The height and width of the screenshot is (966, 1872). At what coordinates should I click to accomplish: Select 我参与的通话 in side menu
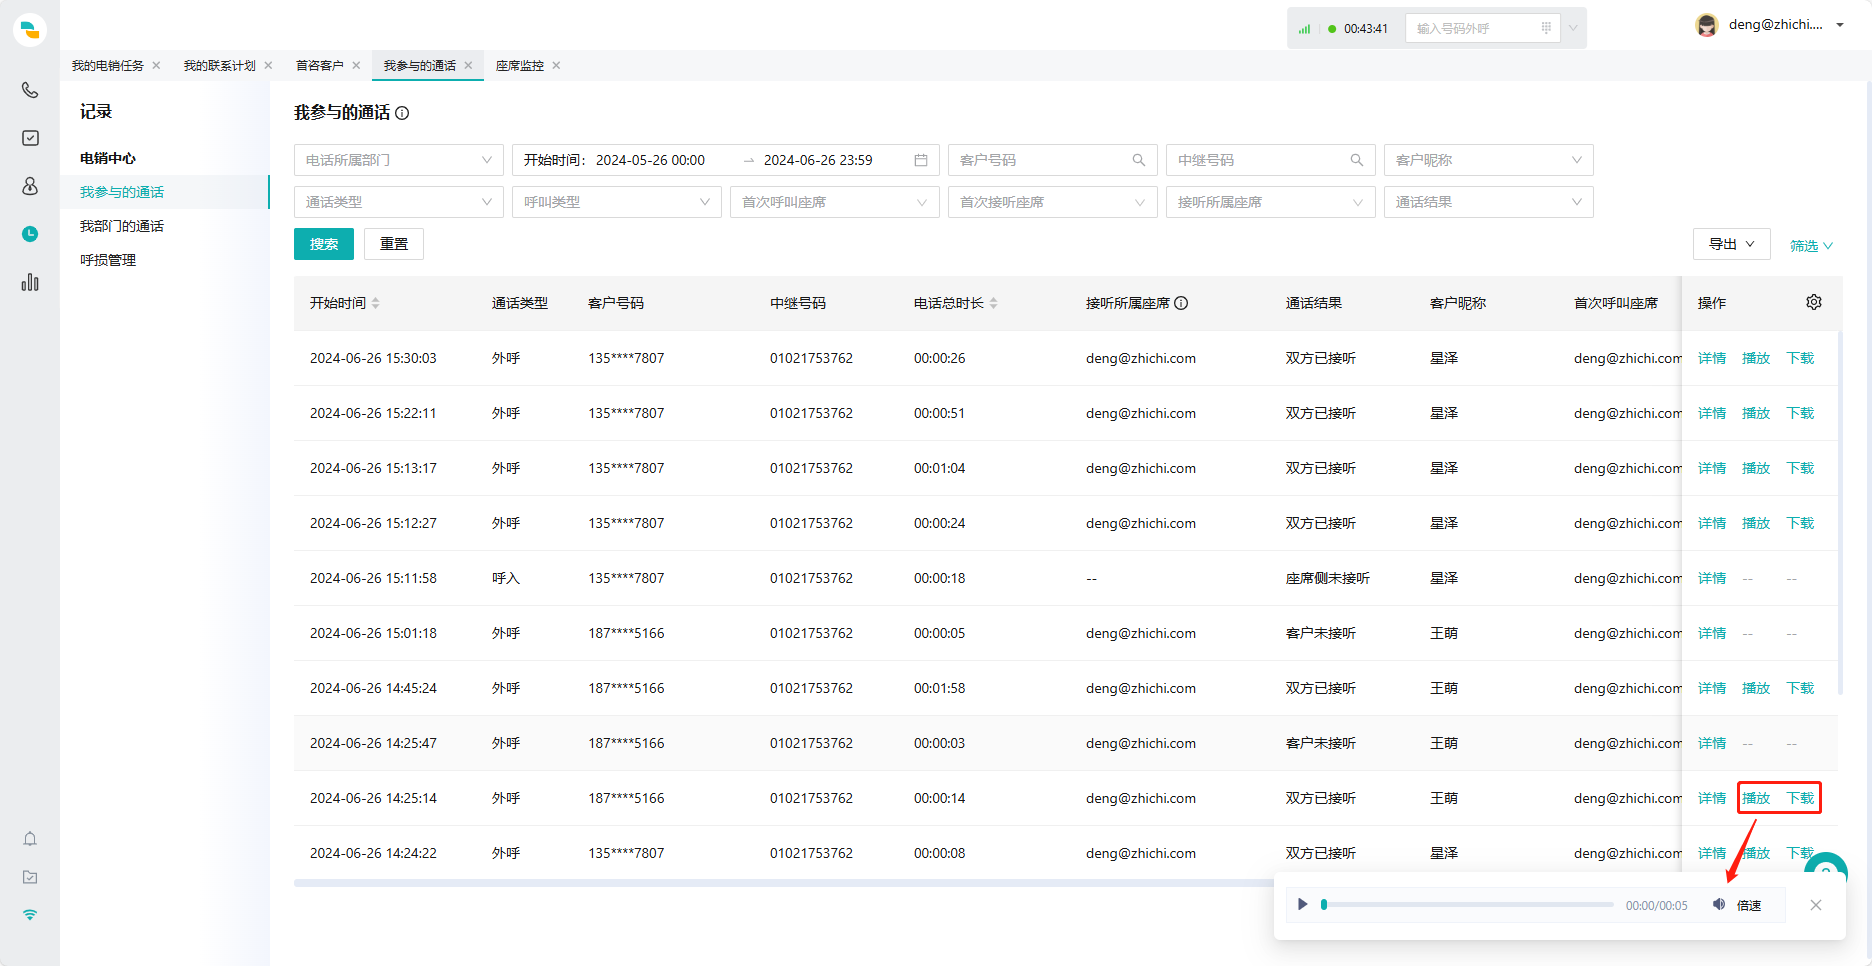click(x=122, y=192)
